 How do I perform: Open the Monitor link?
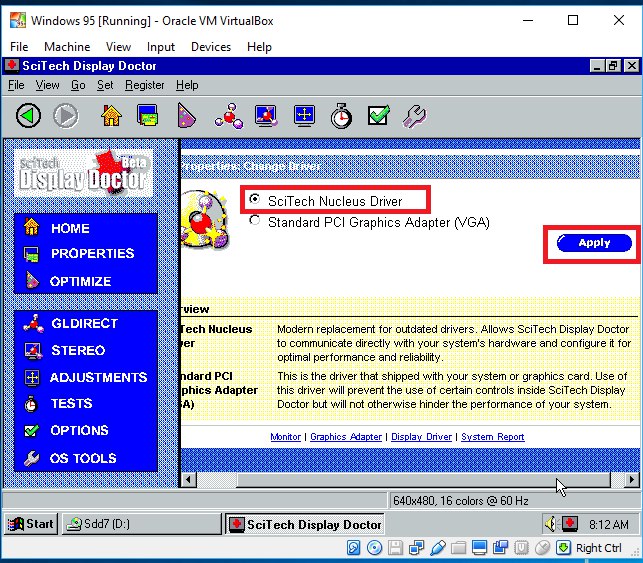pyautogui.click(x=285, y=437)
